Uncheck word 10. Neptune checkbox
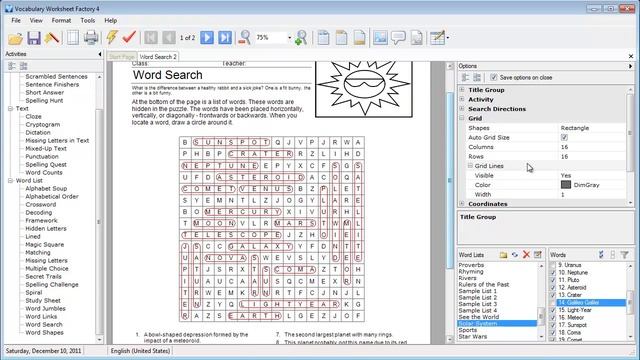This screenshot has height=360, width=640. click(x=553, y=273)
